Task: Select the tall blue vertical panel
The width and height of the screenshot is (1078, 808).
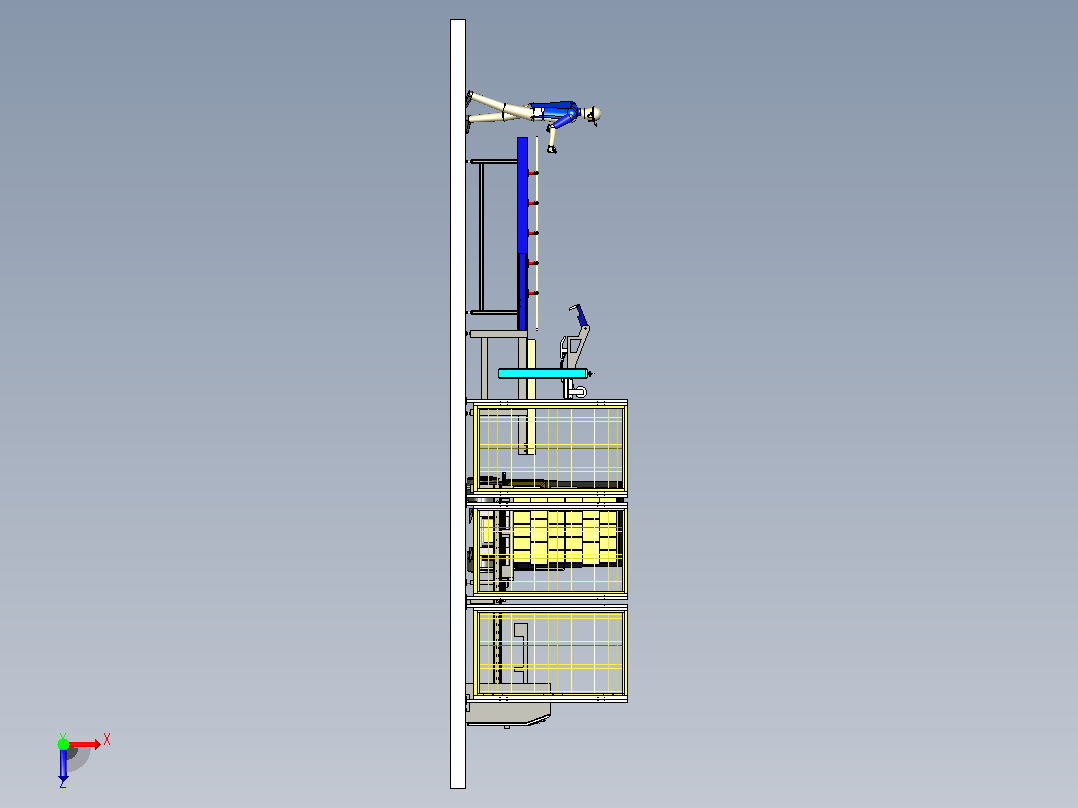Action: [x=522, y=233]
